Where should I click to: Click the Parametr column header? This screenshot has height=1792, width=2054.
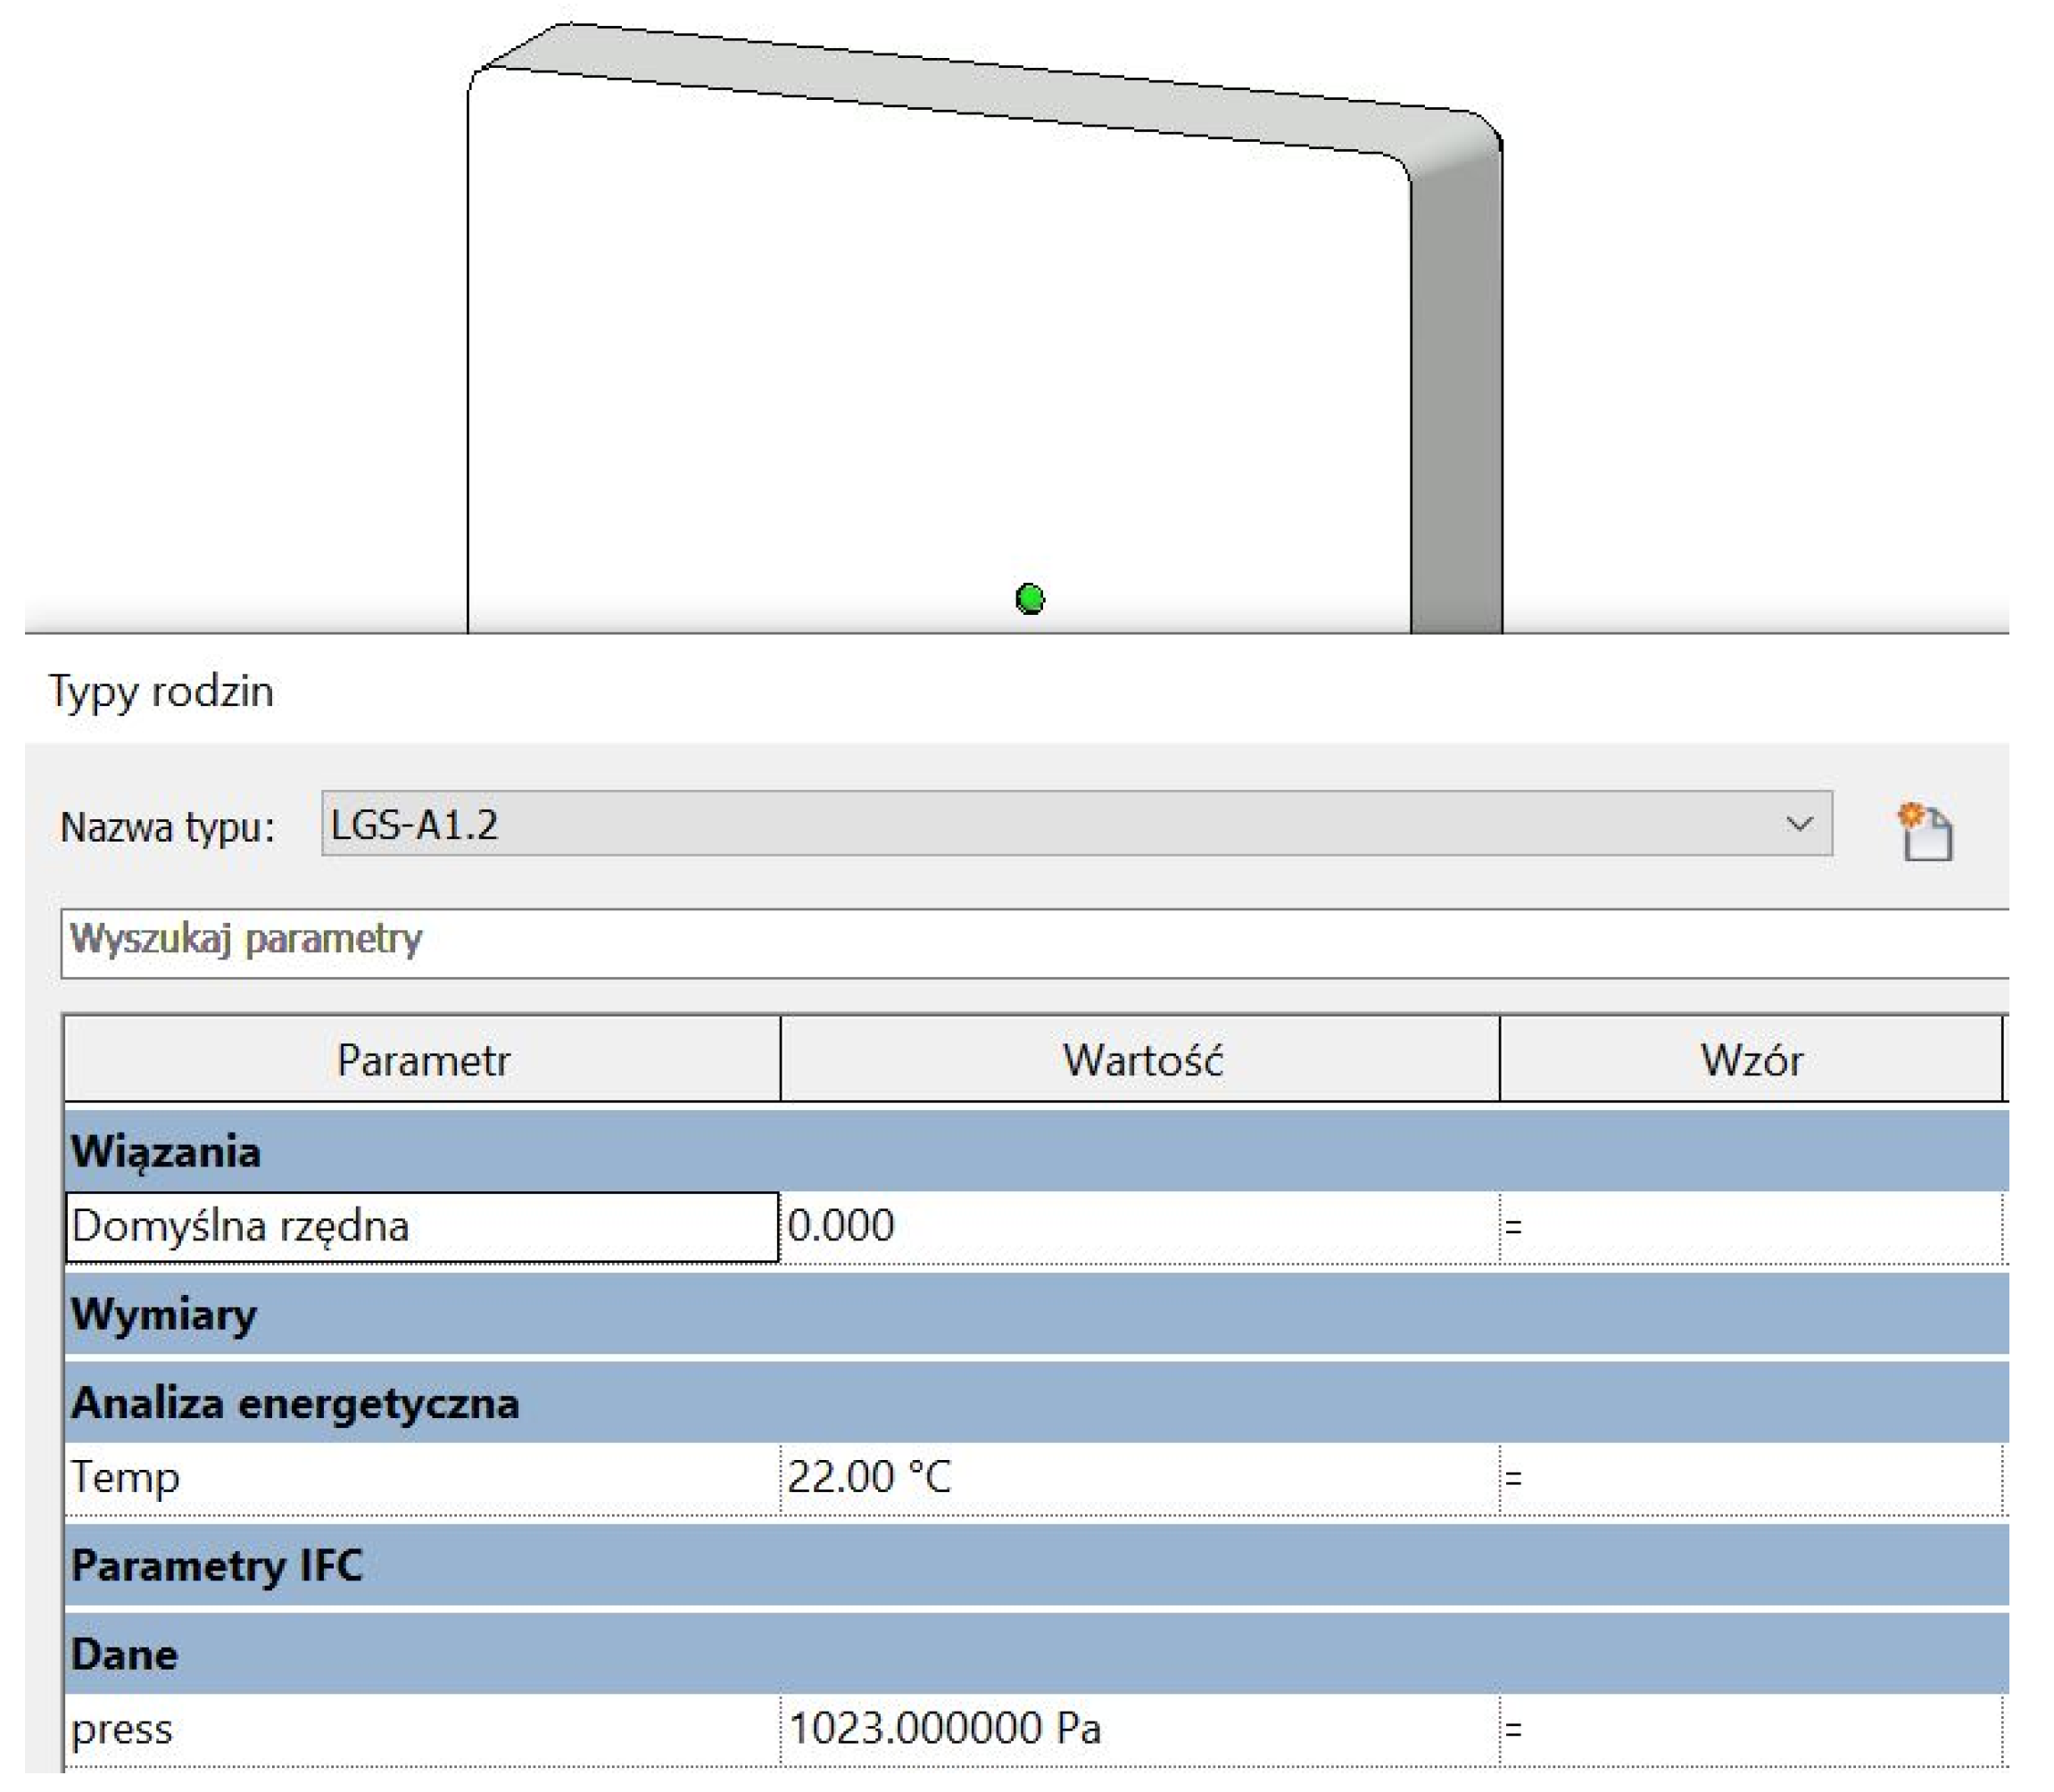pos(422,1060)
